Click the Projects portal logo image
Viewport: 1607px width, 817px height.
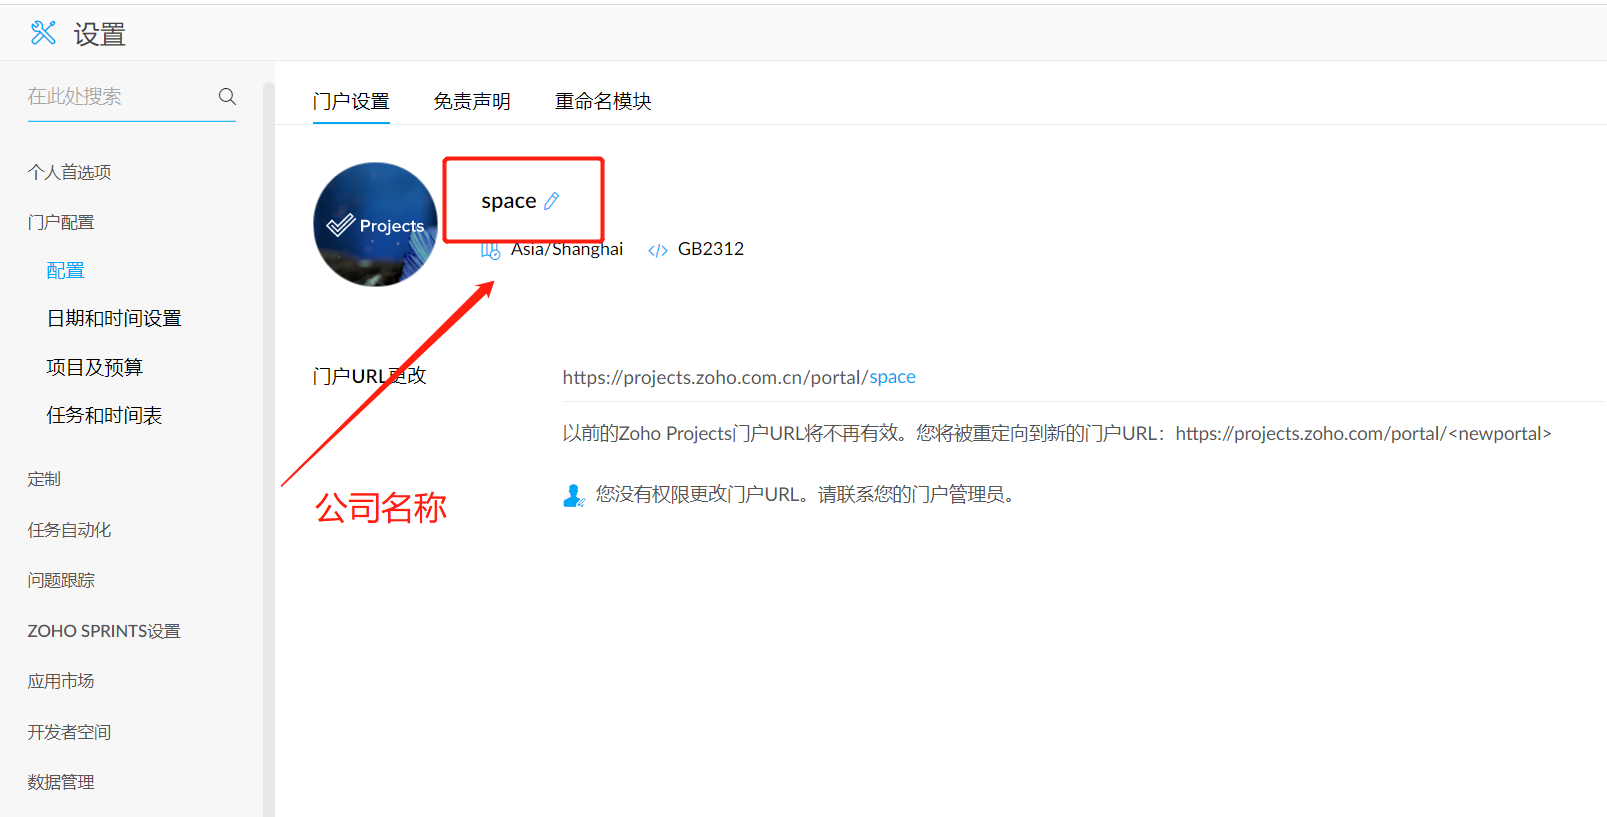[375, 225]
